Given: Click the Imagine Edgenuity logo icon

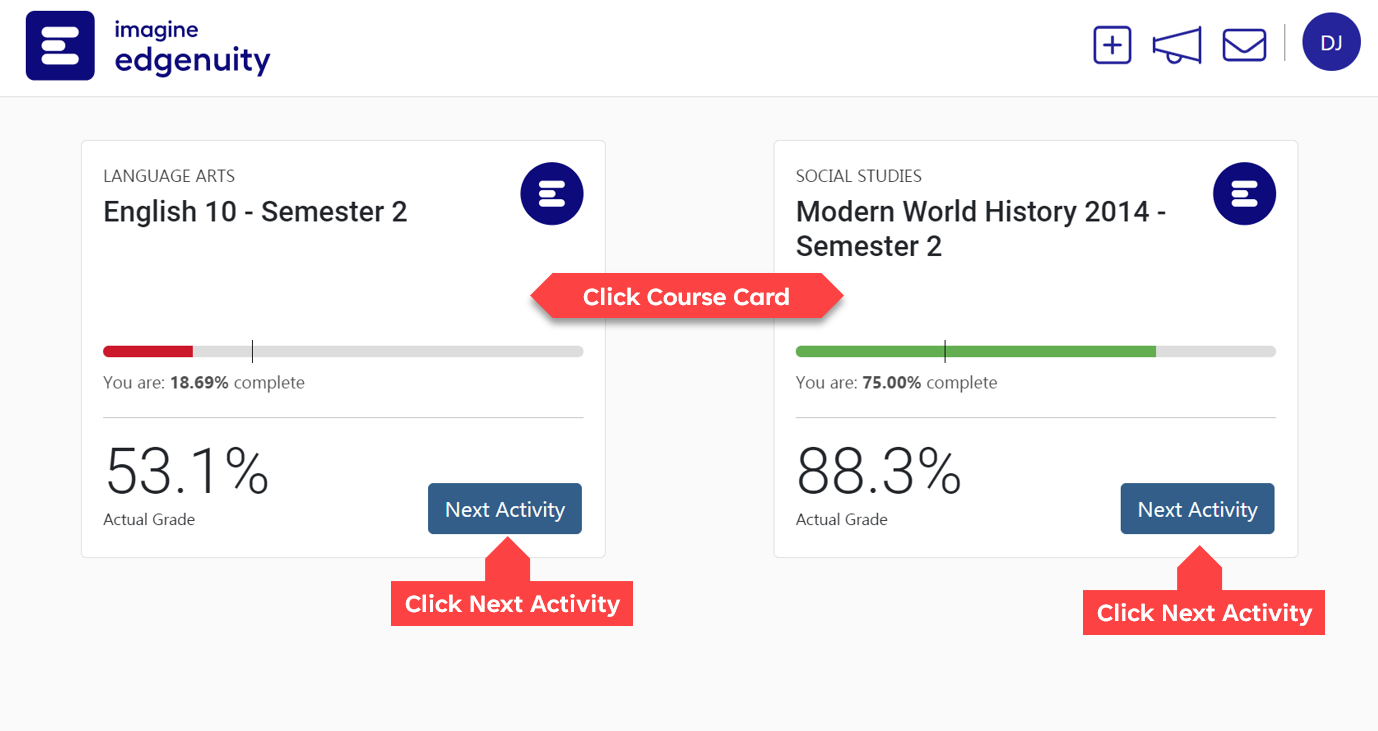Looking at the screenshot, I should click(60, 46).
